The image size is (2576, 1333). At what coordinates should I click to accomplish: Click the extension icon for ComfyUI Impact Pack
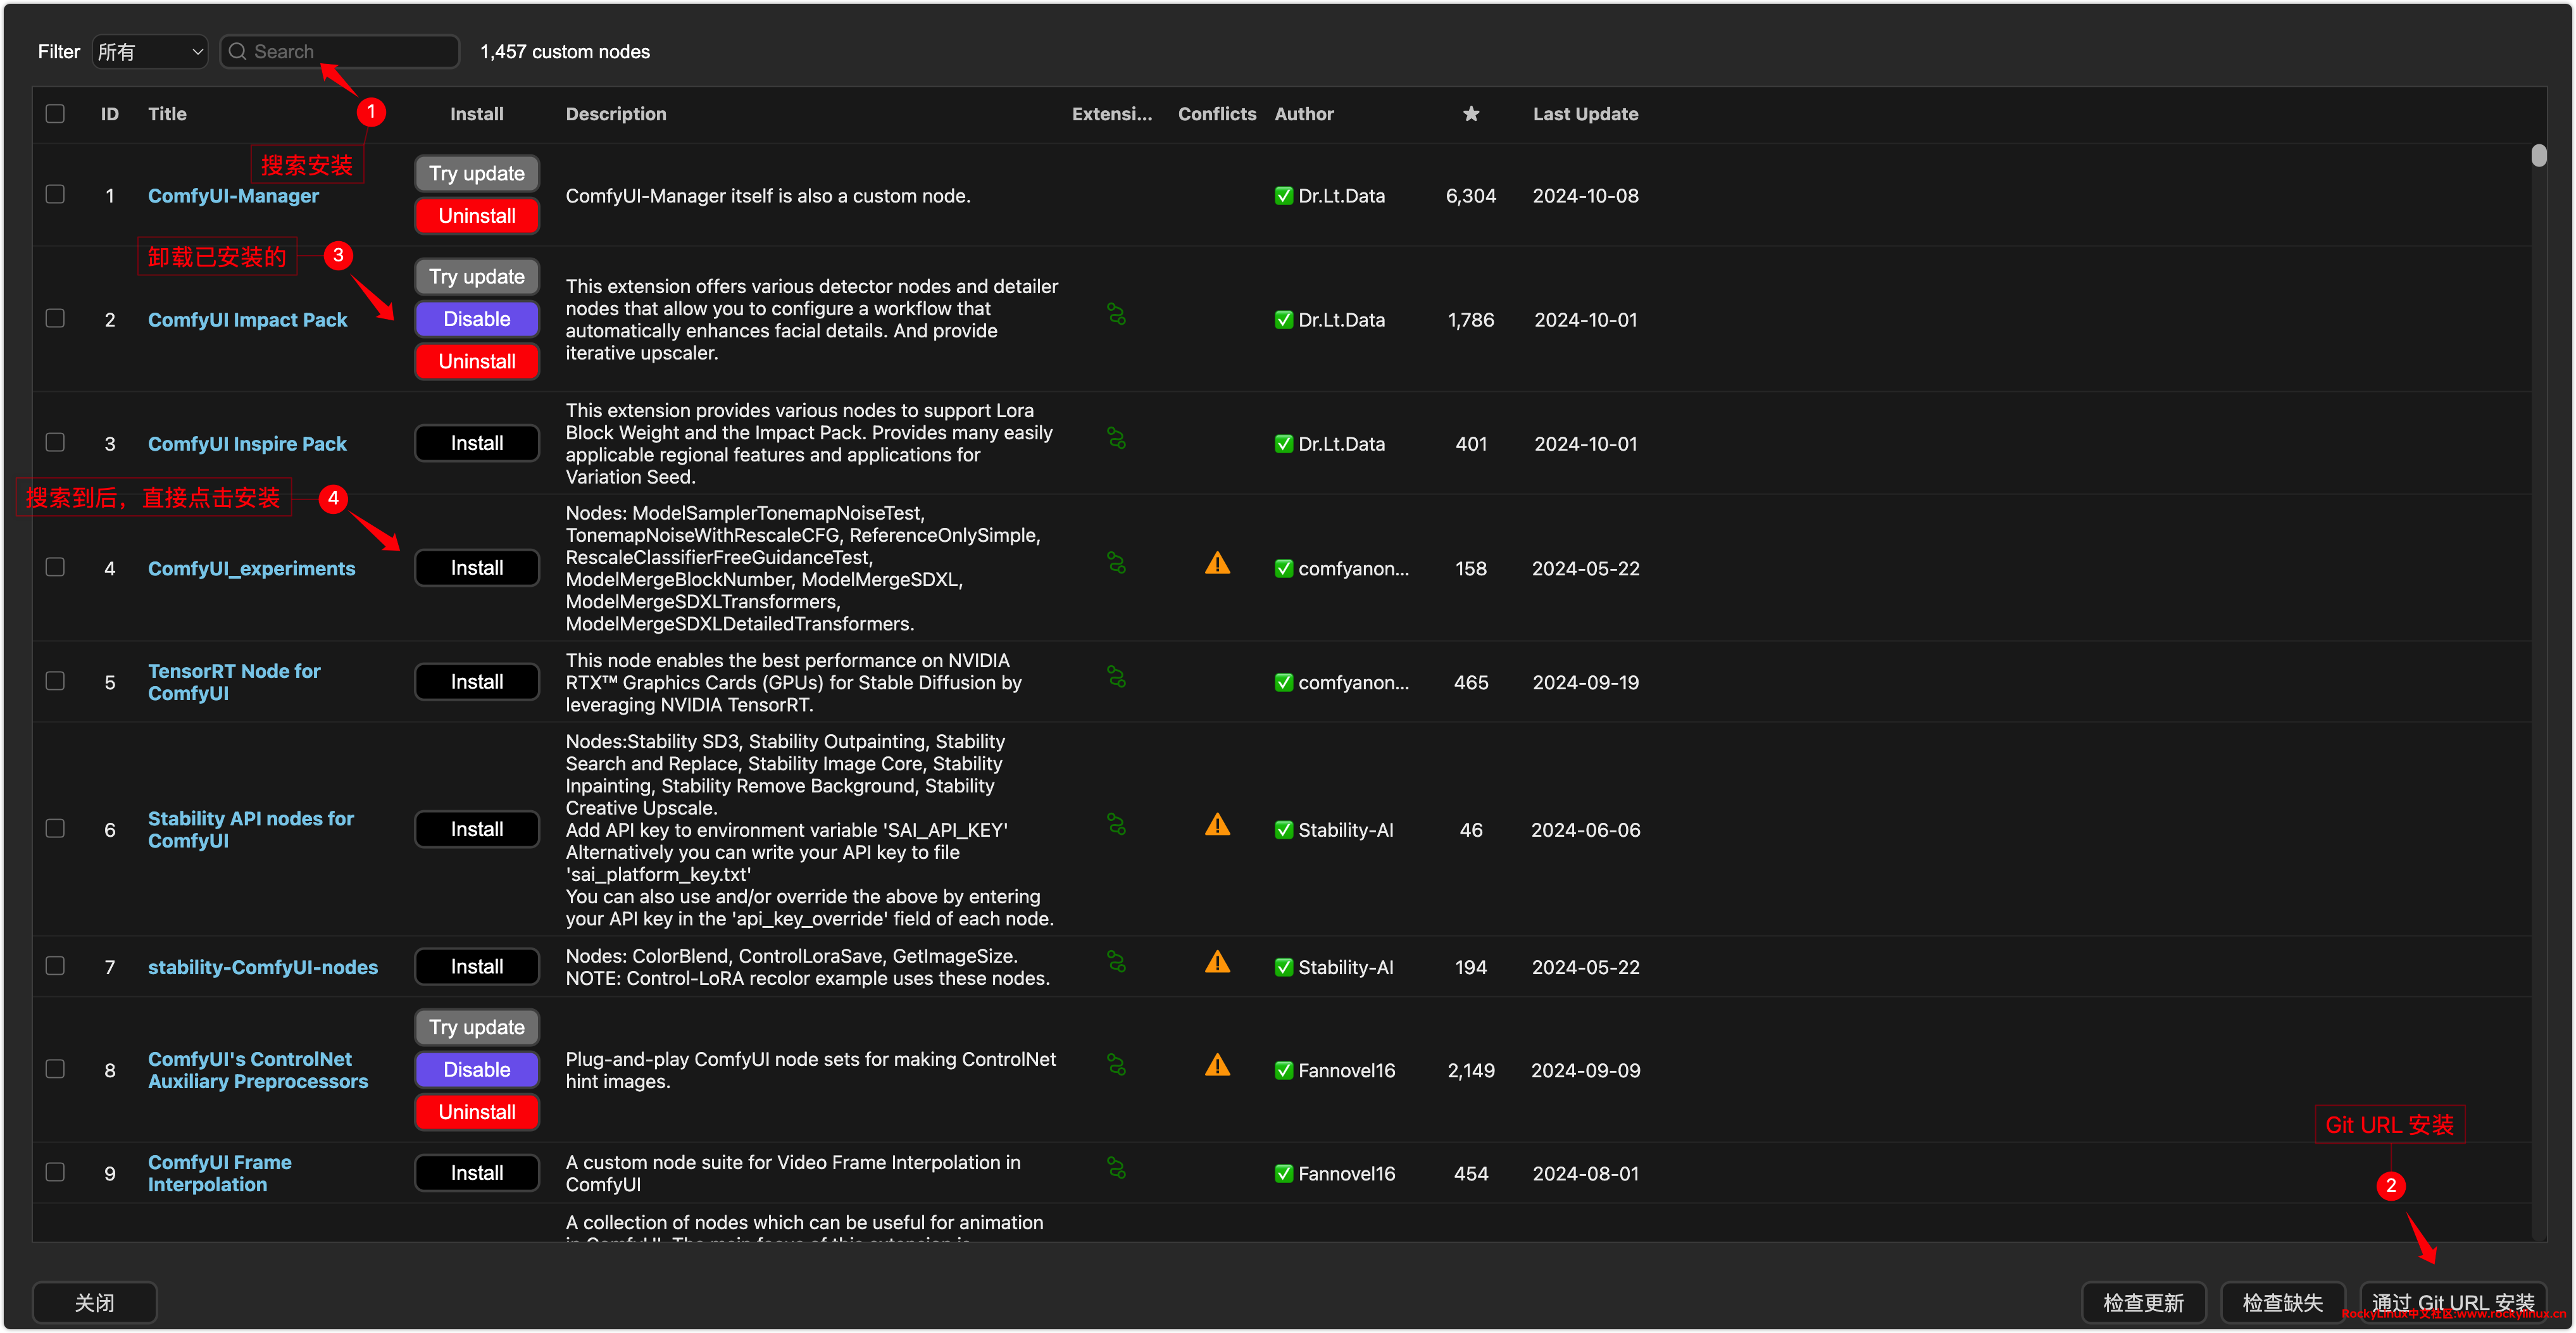pyautogui.click(x=1116, y=315)
